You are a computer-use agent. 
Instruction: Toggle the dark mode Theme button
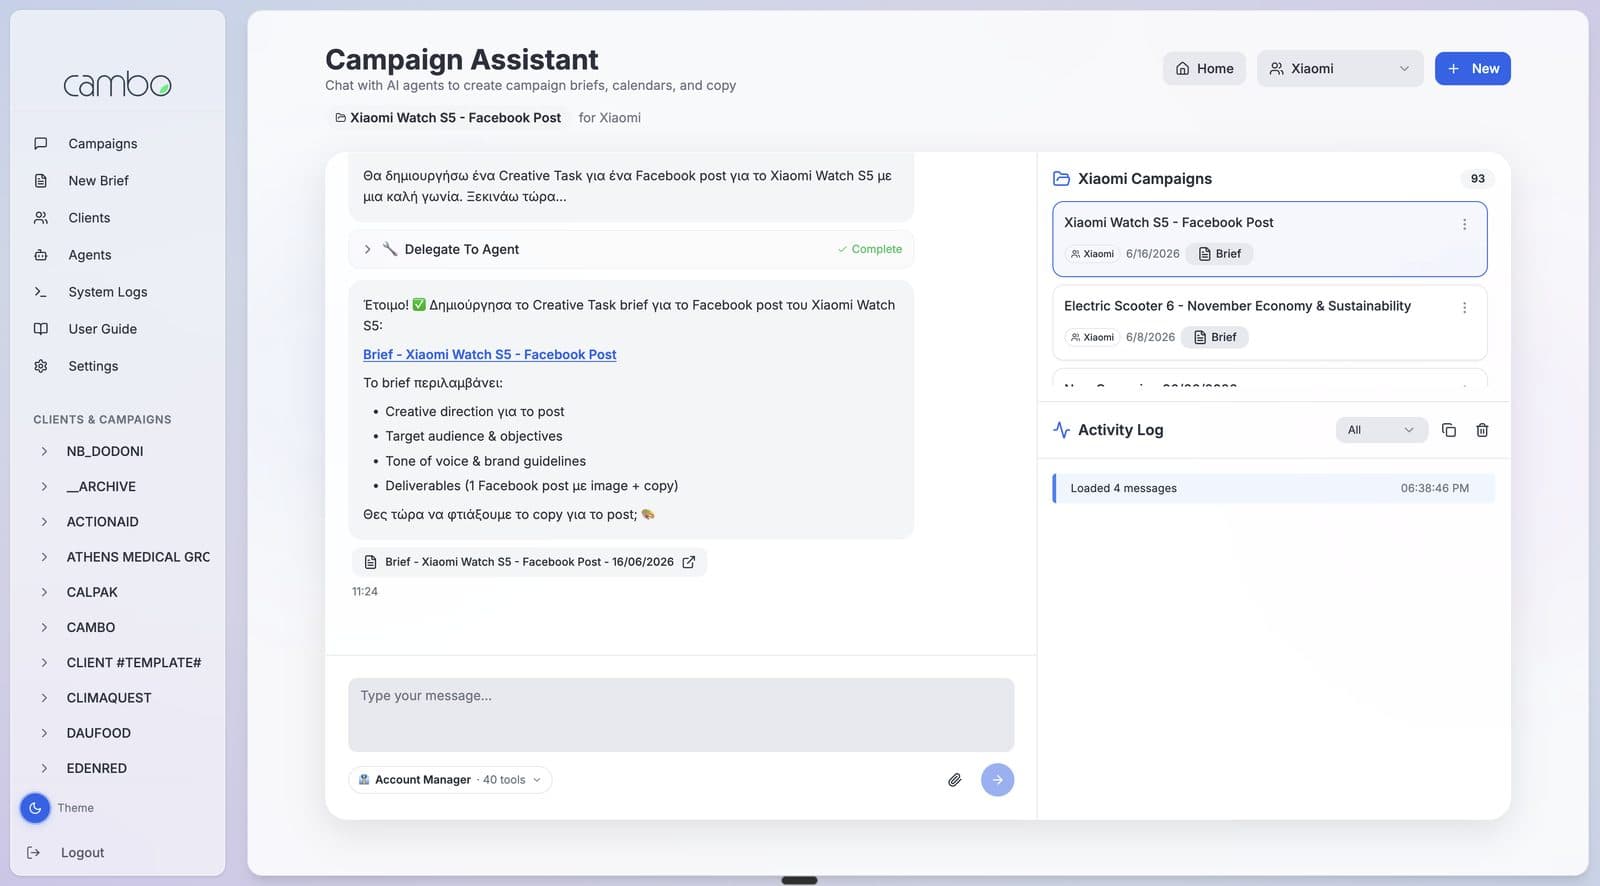[35, 808]
